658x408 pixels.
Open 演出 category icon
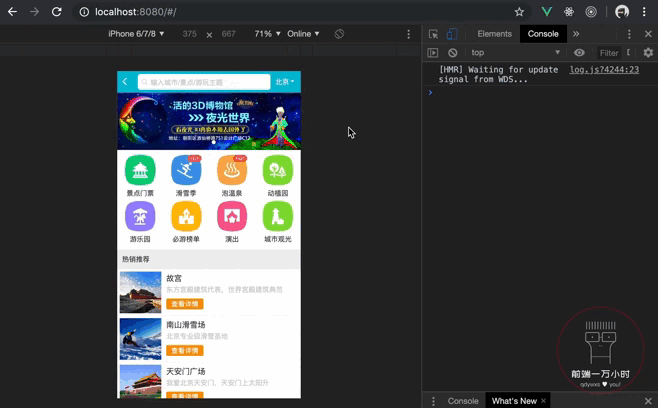pyautogui.click(x=232, y=216)
